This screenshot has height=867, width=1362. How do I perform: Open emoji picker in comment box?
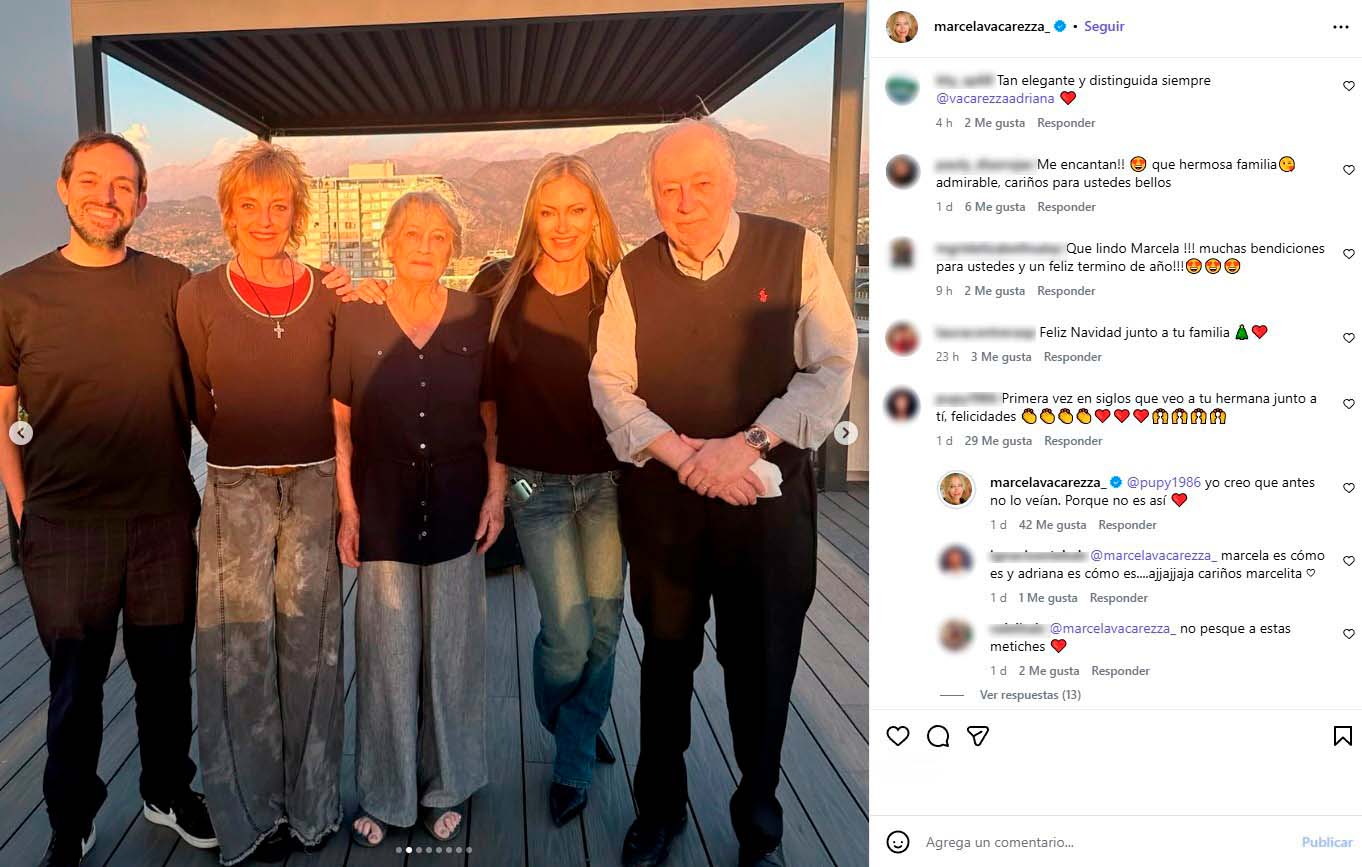(898, 842)
